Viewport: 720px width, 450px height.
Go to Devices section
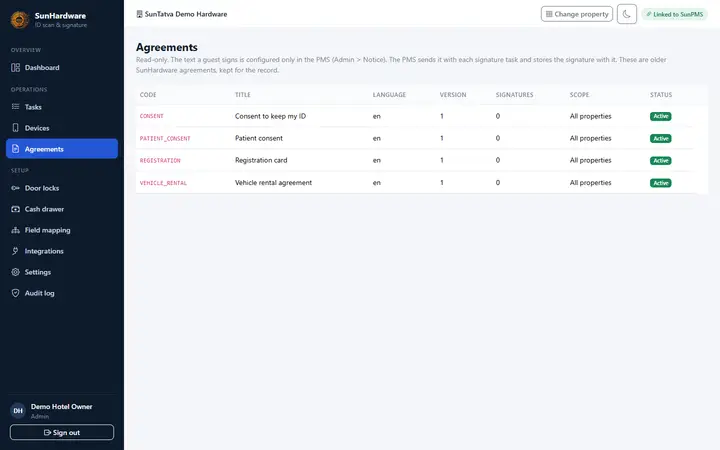coord(37,128)
